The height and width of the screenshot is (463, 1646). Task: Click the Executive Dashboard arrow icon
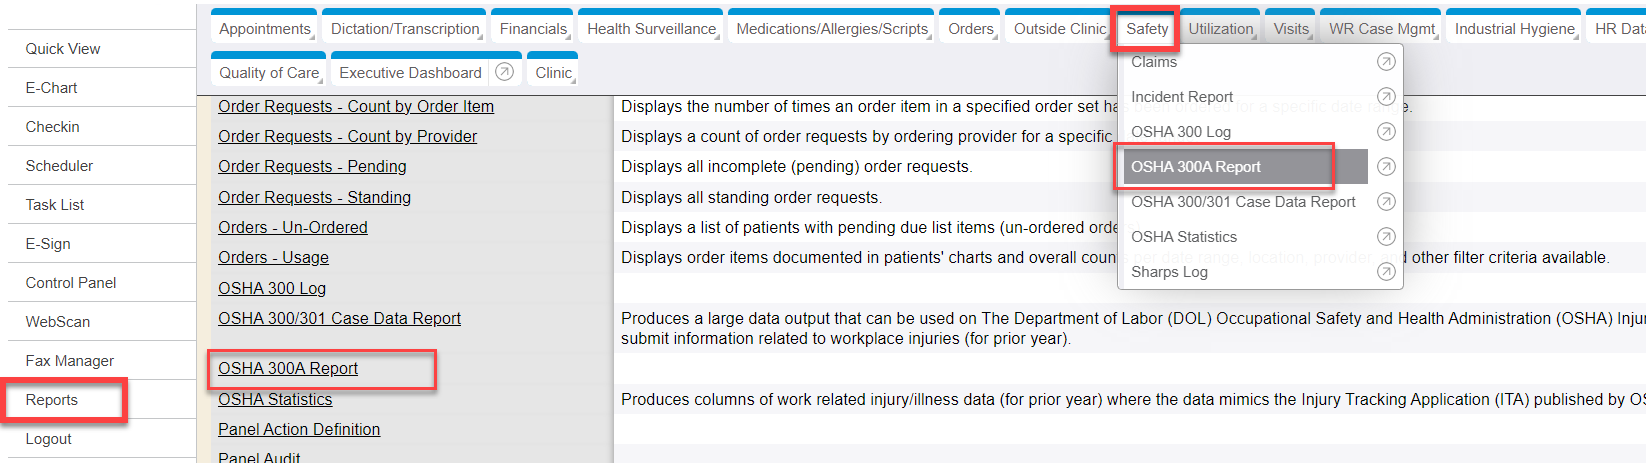click(505, 72)
